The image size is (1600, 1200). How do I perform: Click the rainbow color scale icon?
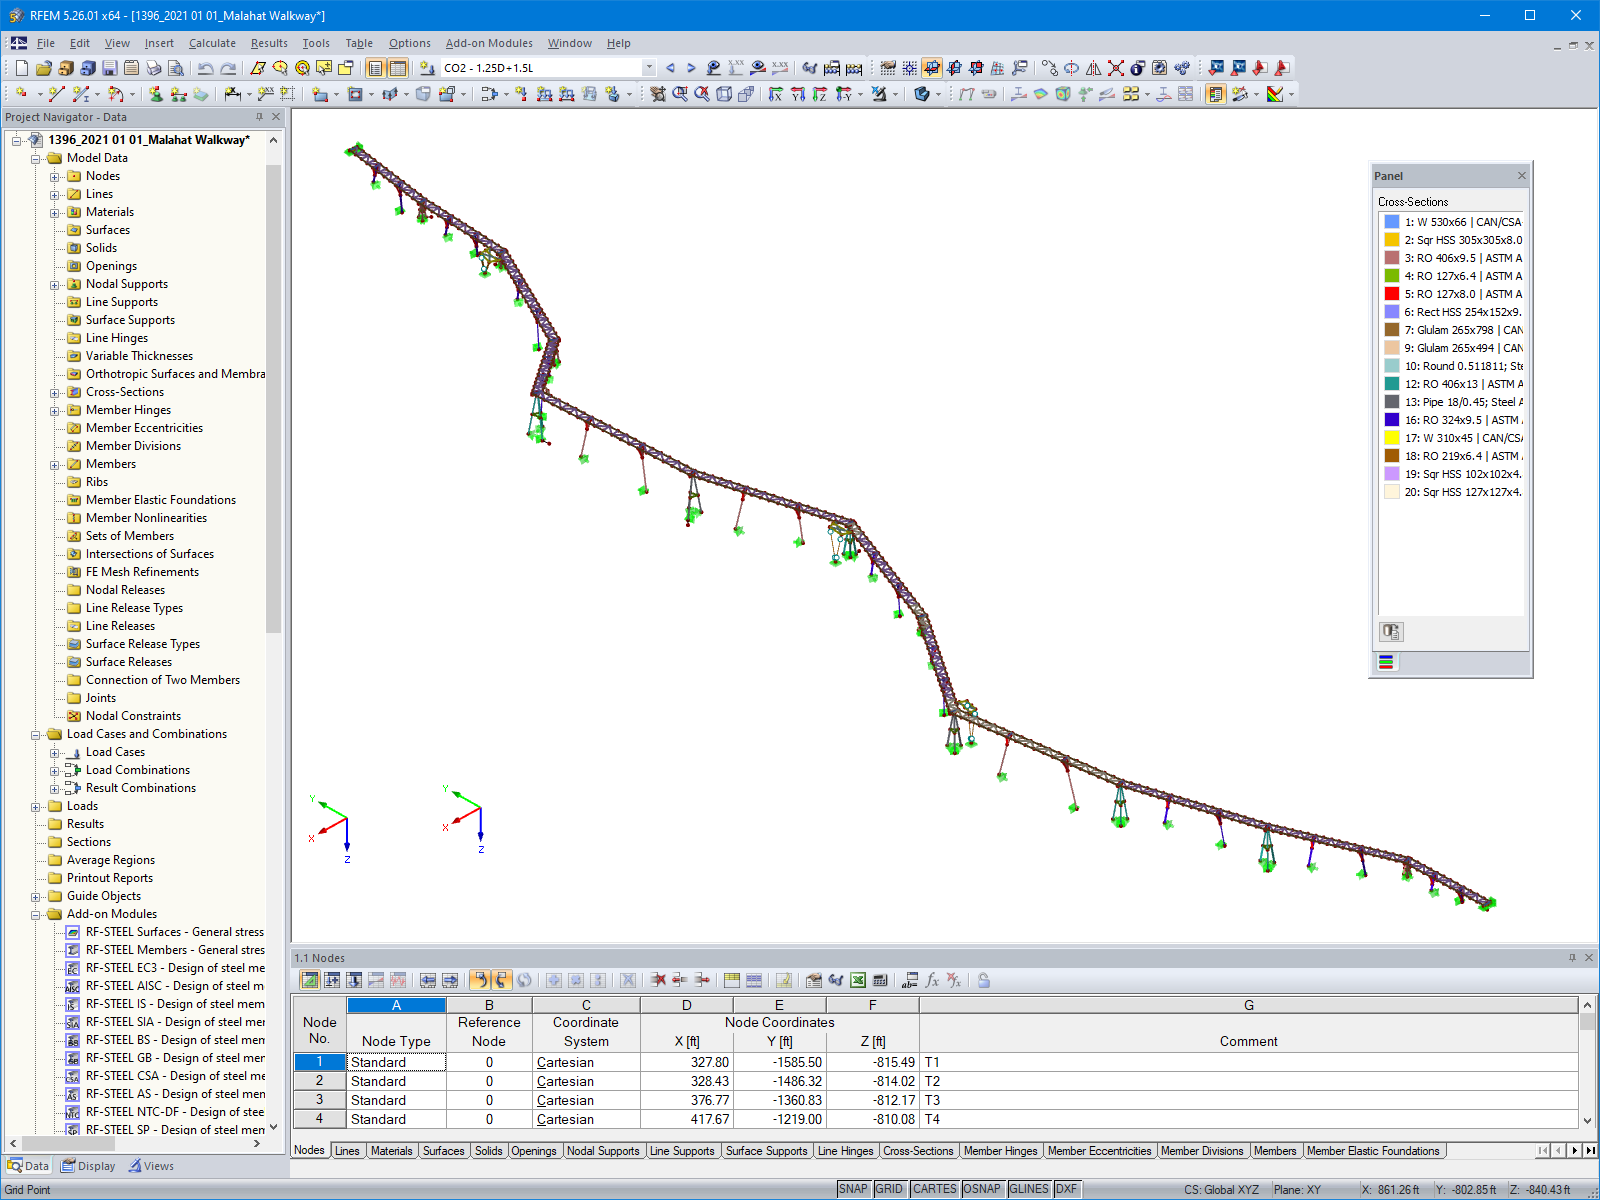[x=1275, y=94]
